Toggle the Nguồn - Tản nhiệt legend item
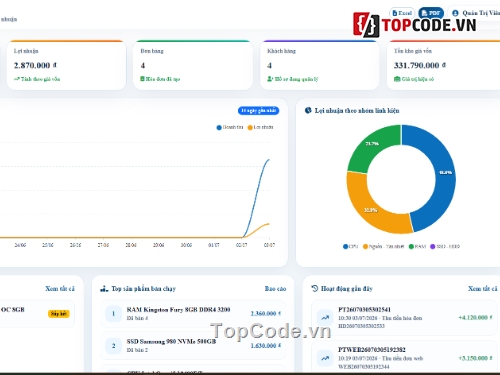Viewport: 500px width, 375px height. tap(383, 246)
